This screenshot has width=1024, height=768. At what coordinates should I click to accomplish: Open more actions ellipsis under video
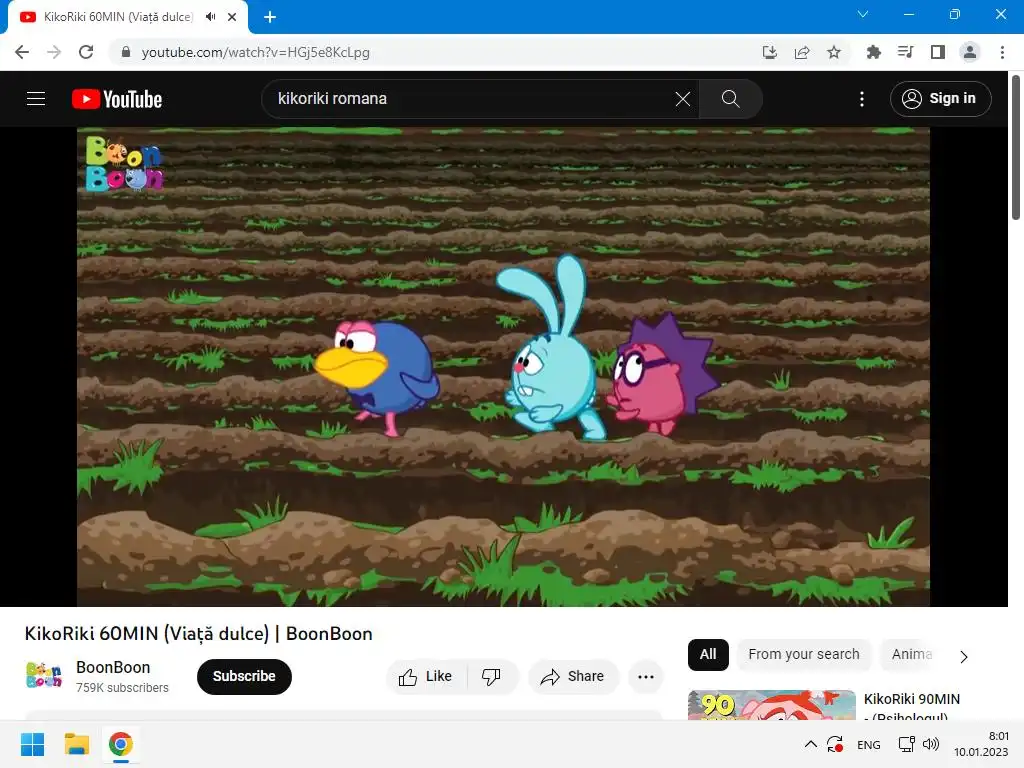pos(646,677)
